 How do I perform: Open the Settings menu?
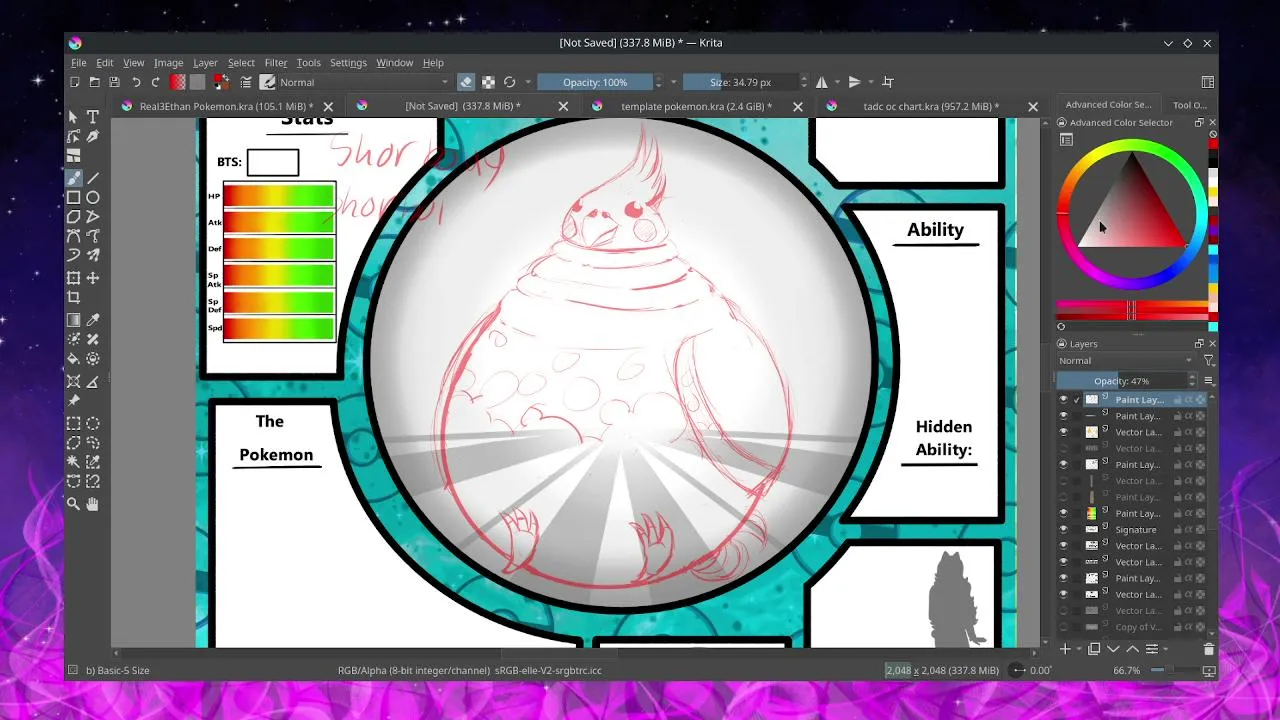click(348, 63)
